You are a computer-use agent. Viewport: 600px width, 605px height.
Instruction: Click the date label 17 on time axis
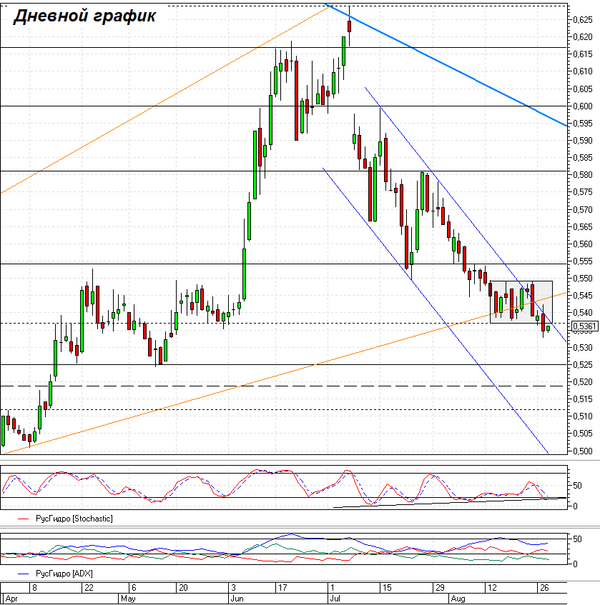click(283, 588)
